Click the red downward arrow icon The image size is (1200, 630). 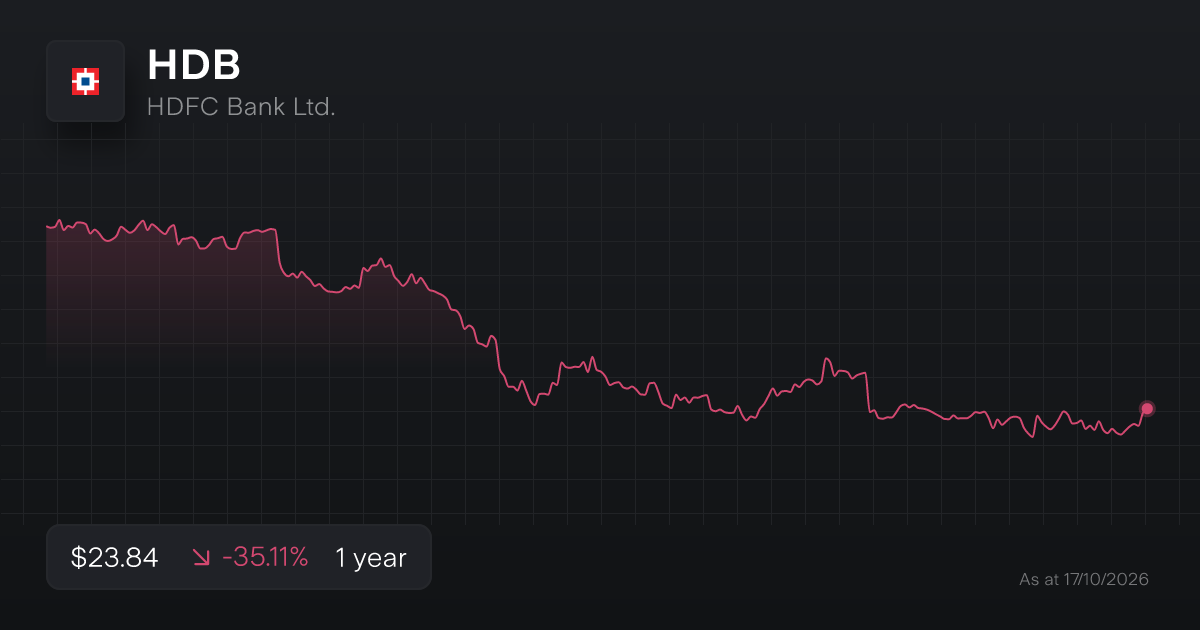click(200, 558)
